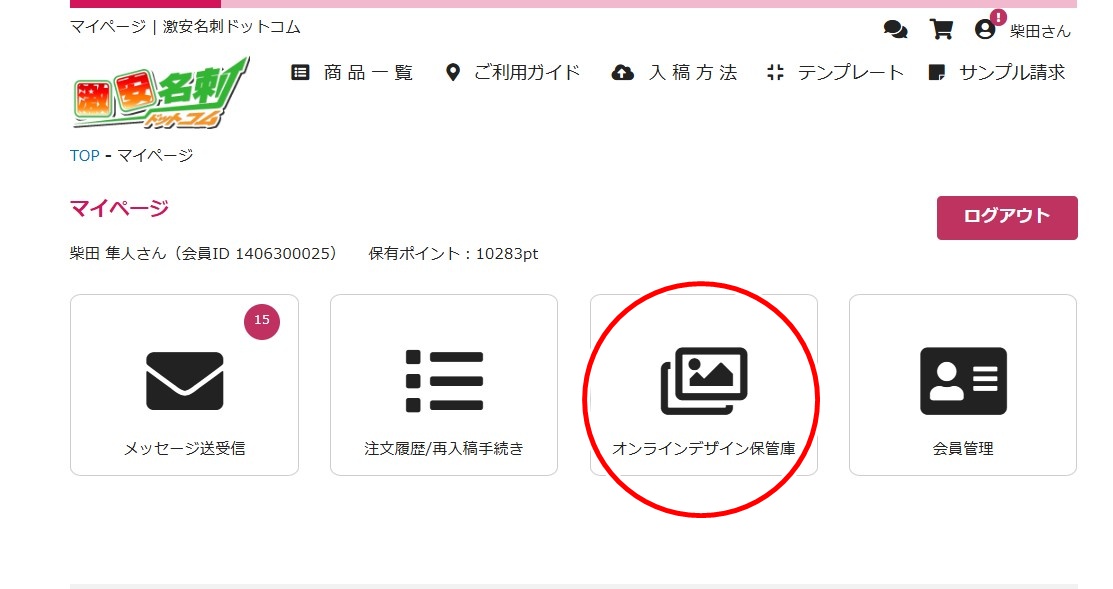Click the ID card icon for member management
This screenshot has height=589, width=1113.
pos(963,381)
